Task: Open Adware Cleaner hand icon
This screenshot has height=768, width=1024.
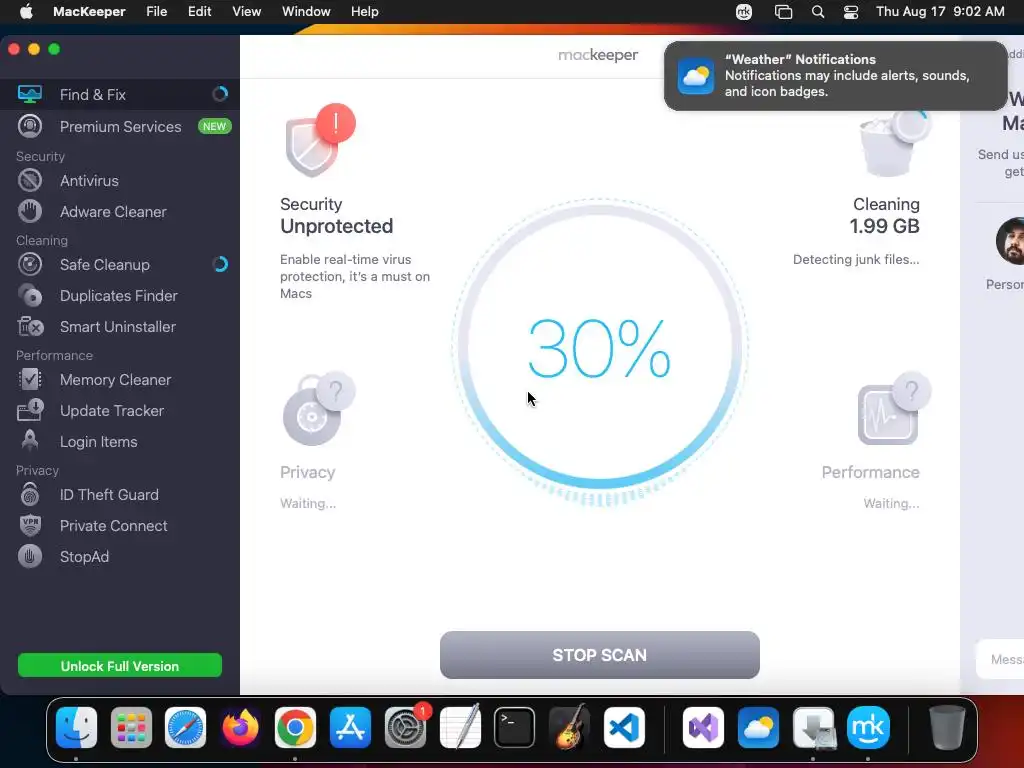Action: click(x=30, y=212)
